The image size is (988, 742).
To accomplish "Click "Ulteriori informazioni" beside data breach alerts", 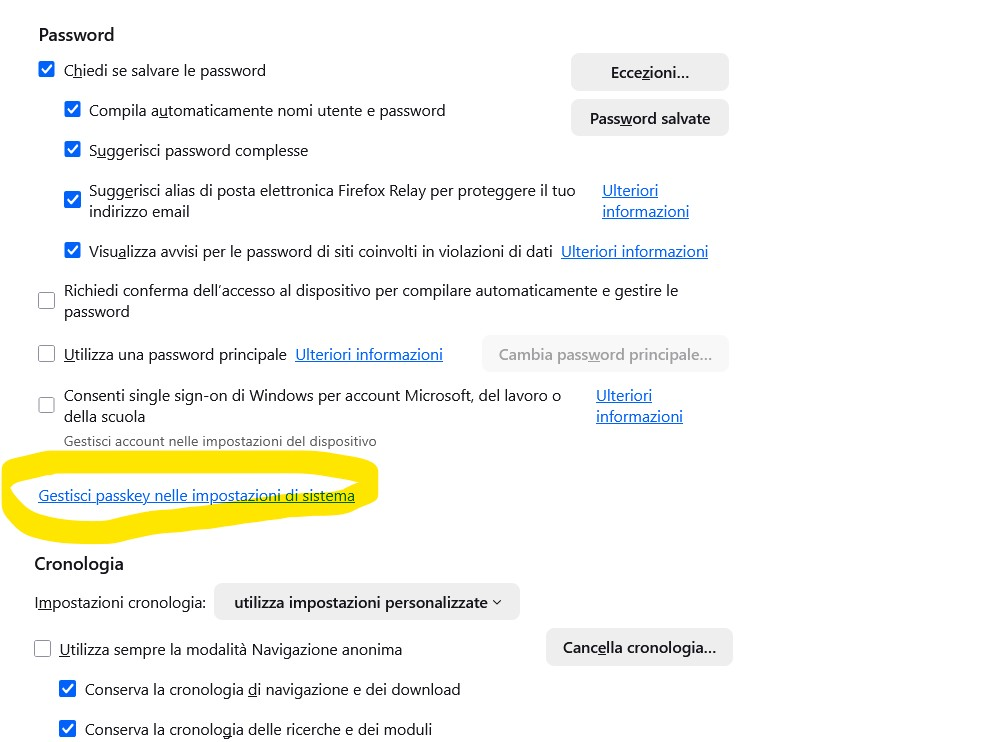I will [x=634, y=251].
